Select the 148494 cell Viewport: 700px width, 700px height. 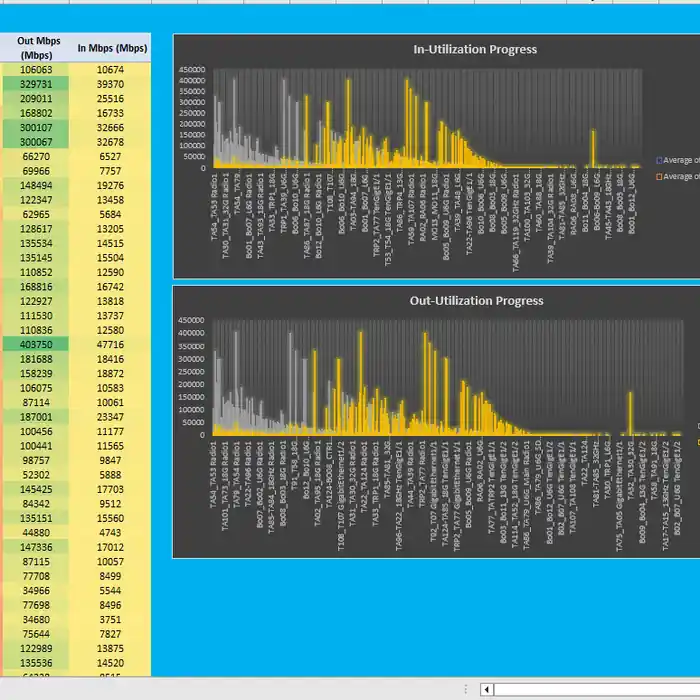coord(36,186)
